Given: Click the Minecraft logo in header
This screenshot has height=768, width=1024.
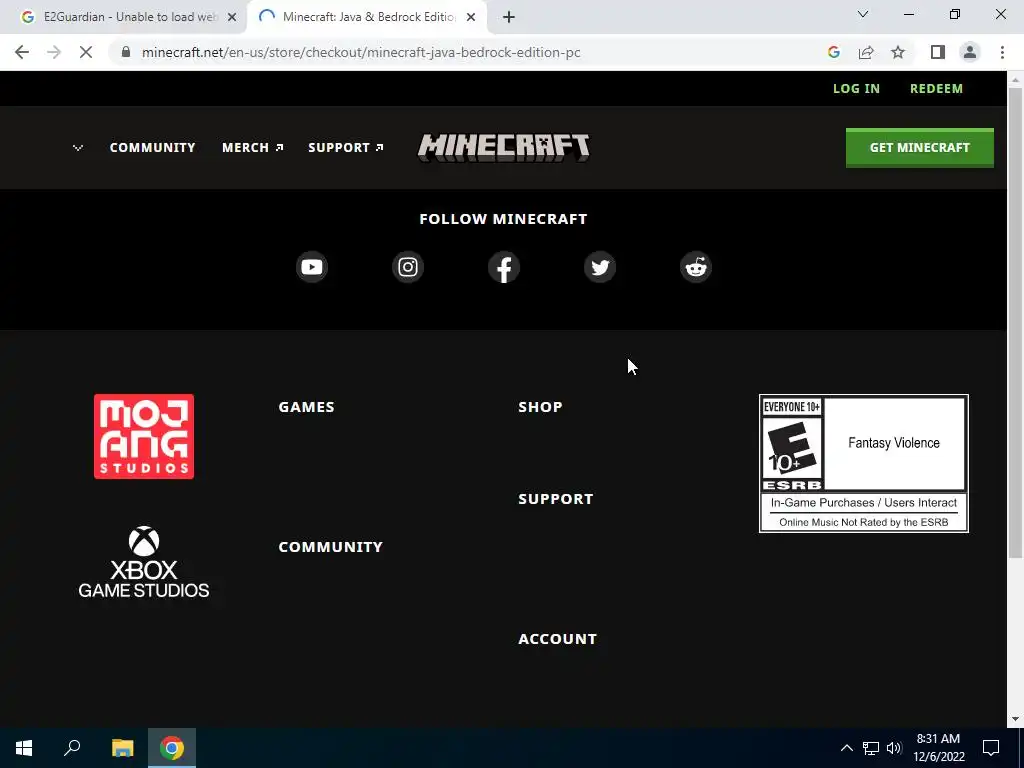Looking at the screenshot, I should 504,148.
